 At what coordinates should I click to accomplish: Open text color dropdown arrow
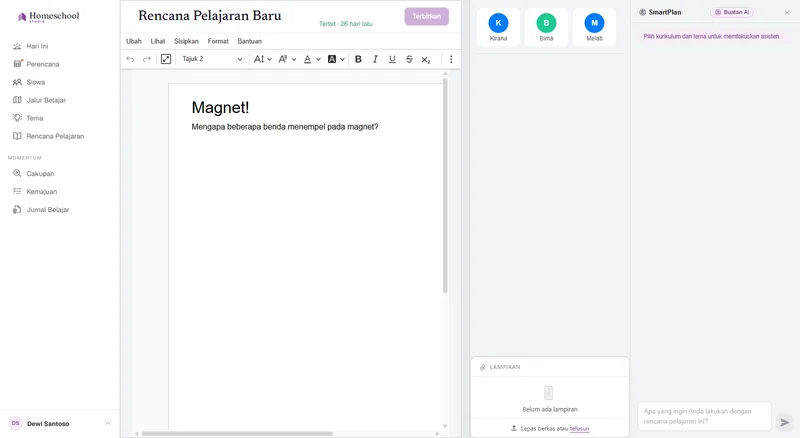tap(318, 59)
